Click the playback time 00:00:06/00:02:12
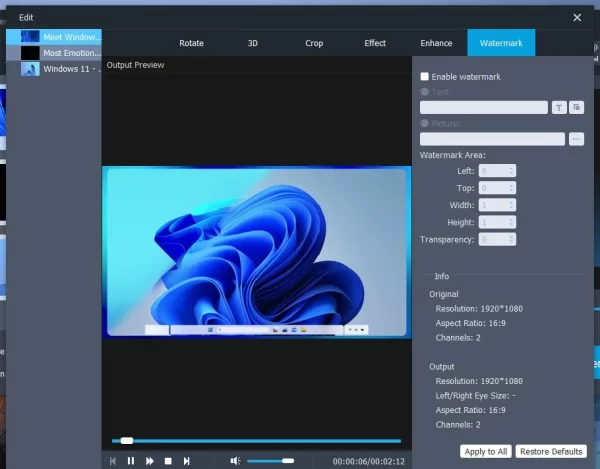Screen dimensions: 600x469 point(368,461)
